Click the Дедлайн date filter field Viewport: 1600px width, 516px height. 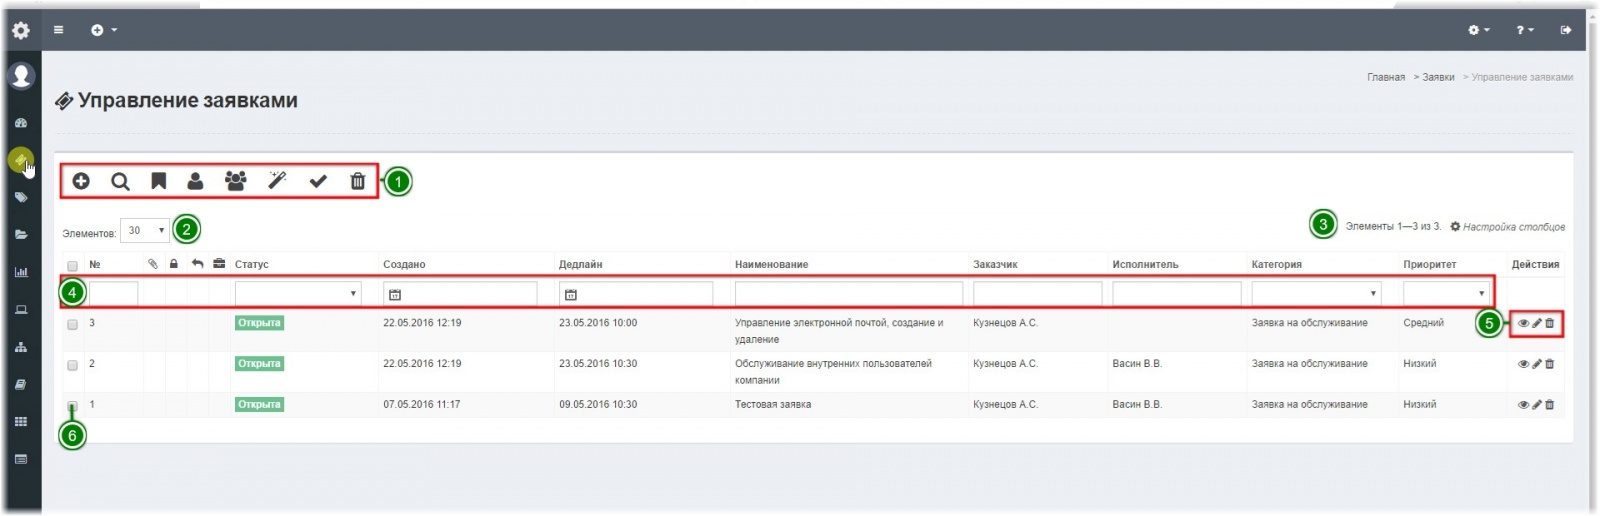click(636, 293)
